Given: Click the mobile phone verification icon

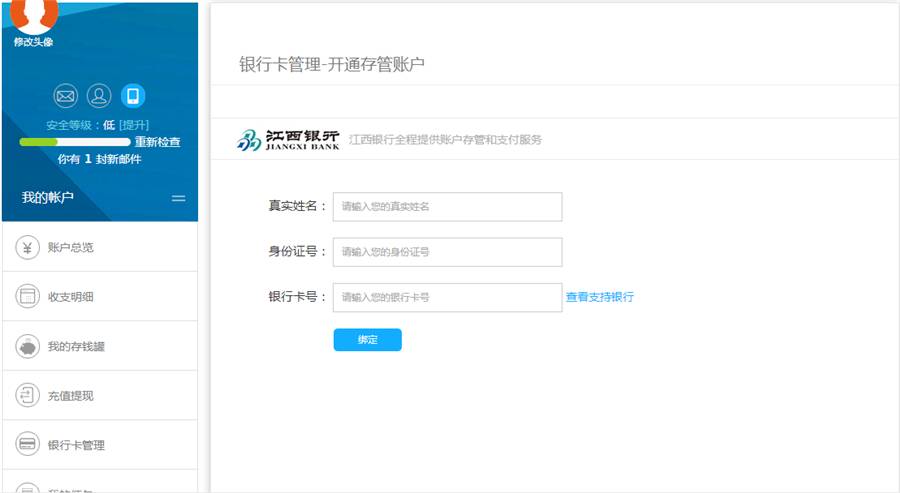Looking at the screenshot, I should 133,96.
